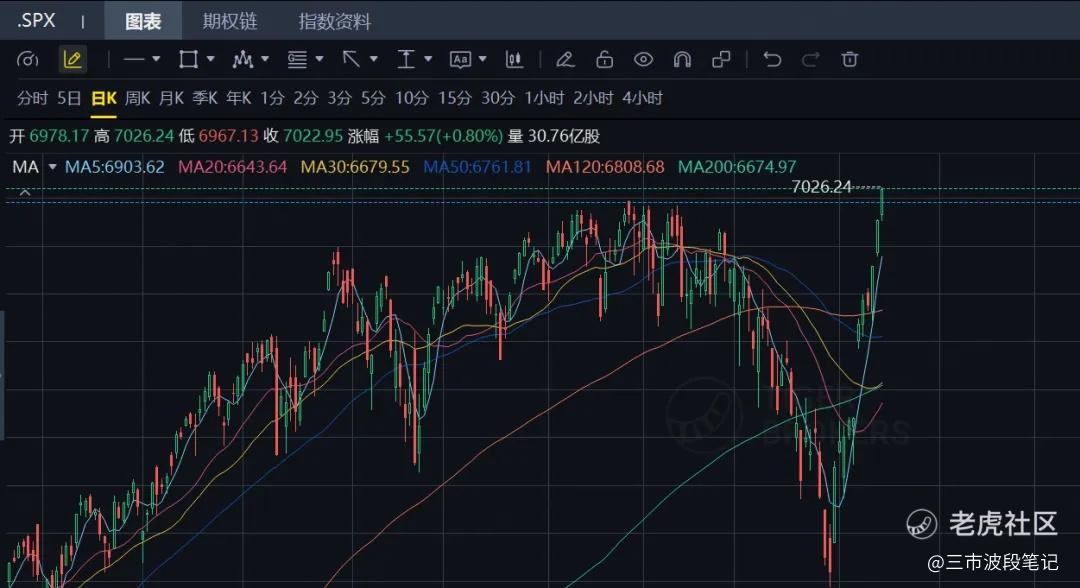Click the MA5:6903.62 value
The width and height of the screenshot is (1080, 588).
115,167
